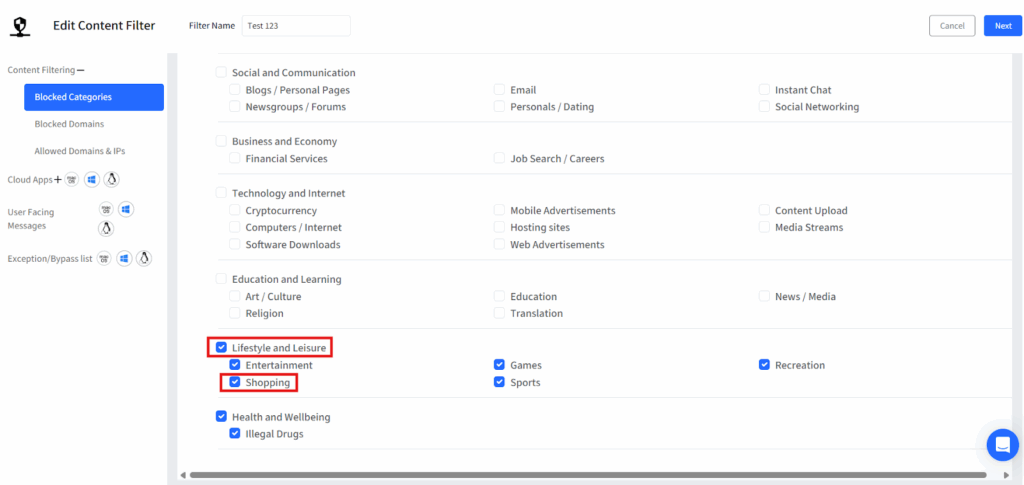The width and height of the screenshot is (1024, 485).
Task: Click the Windows icon next to Cloud Apps
Action: (91, 180)
